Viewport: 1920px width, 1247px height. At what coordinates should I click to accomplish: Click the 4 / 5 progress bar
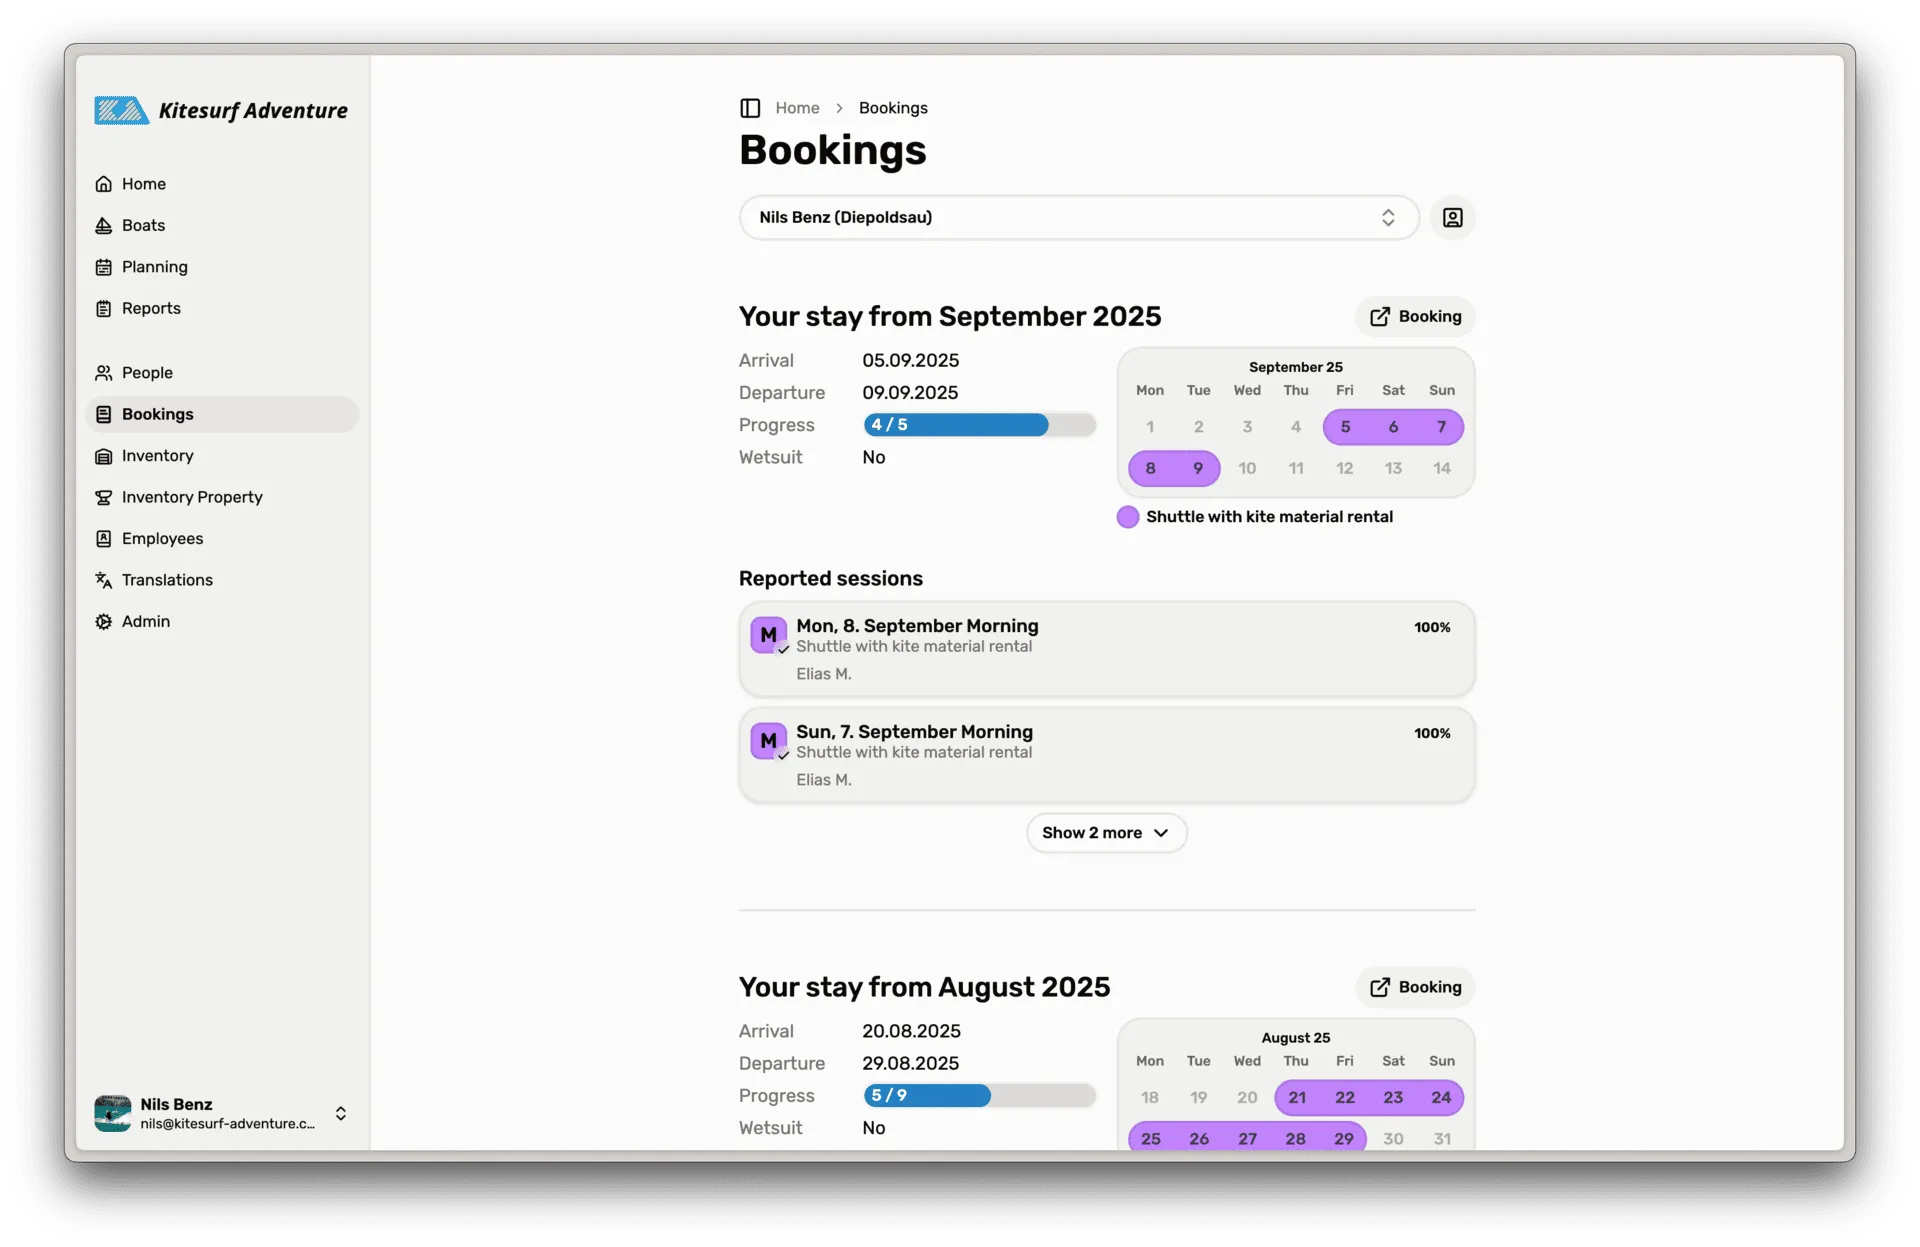click(979, 425)
